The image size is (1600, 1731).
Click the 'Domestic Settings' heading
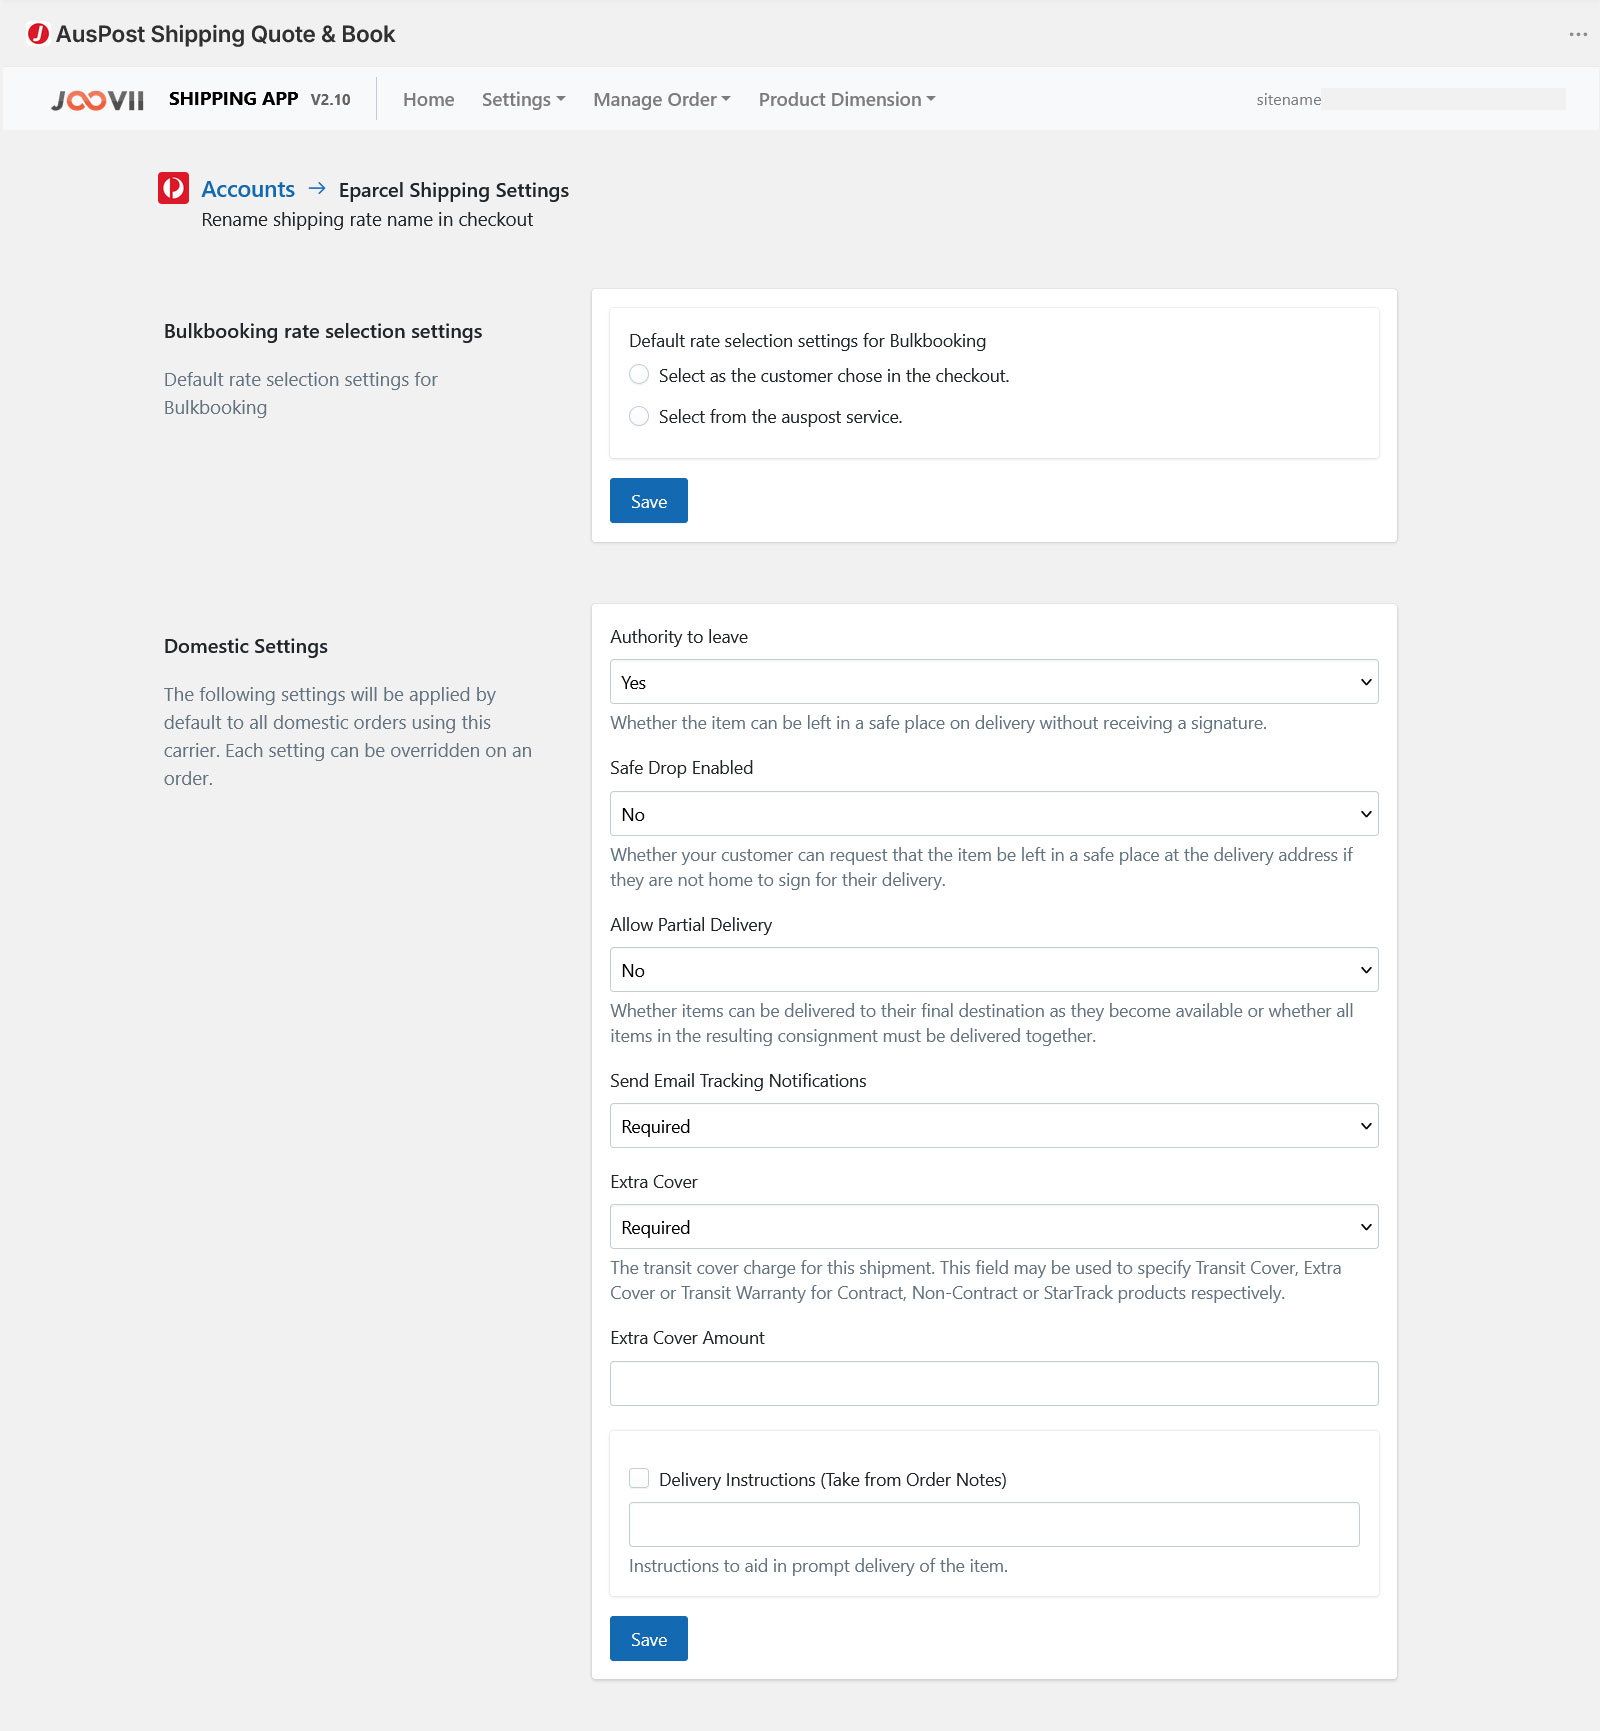(246, 646)
